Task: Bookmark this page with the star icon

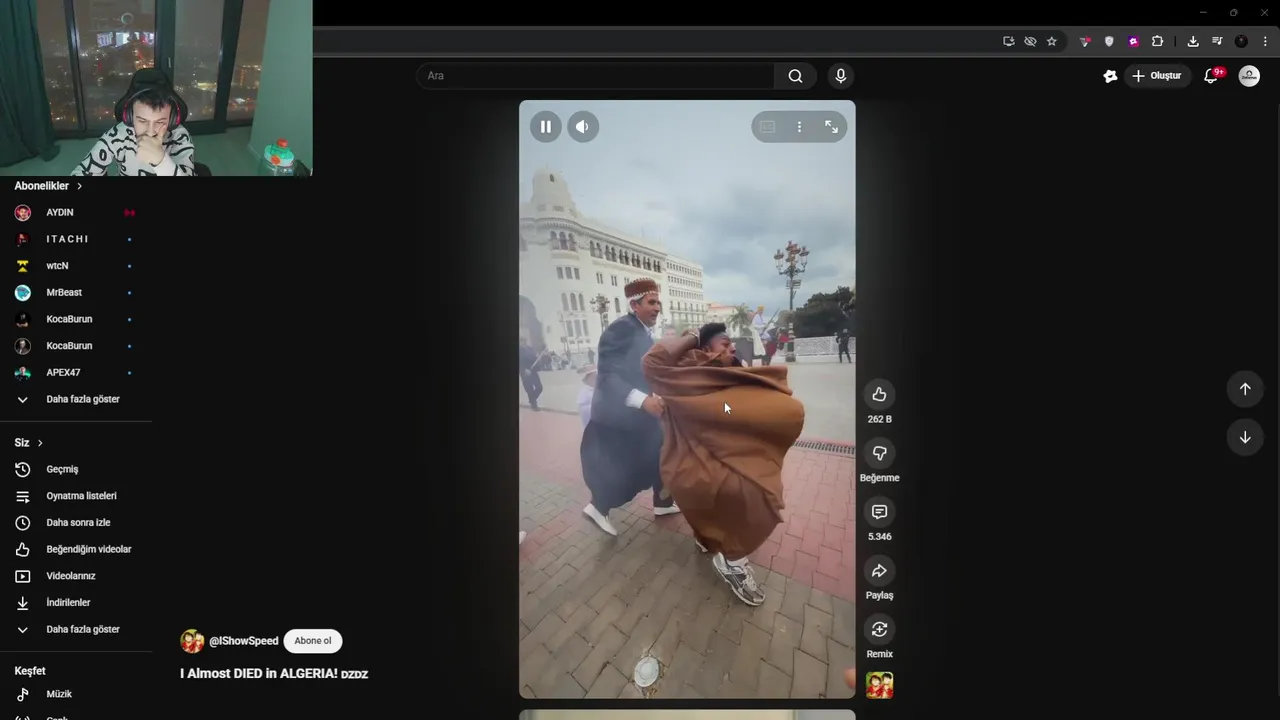Action: (x=1052, y=41)
